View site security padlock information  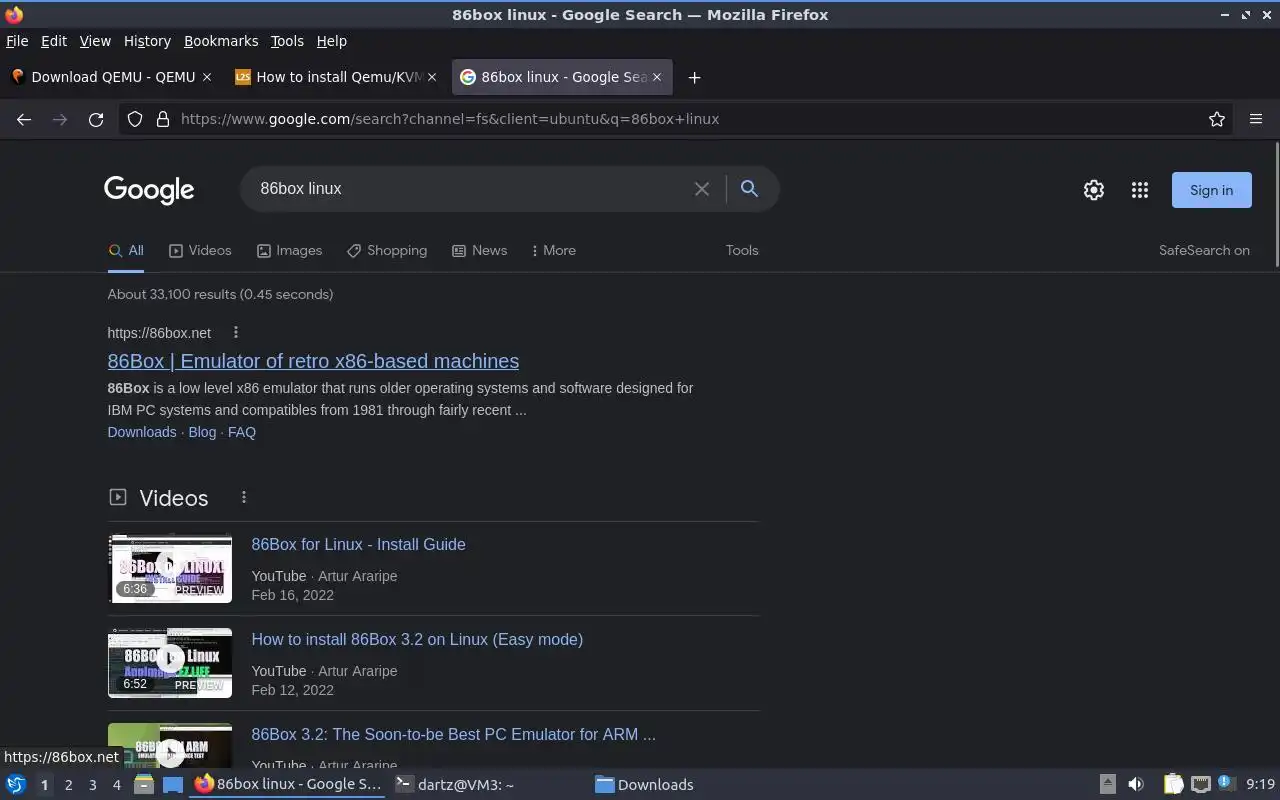pos(163,119)
